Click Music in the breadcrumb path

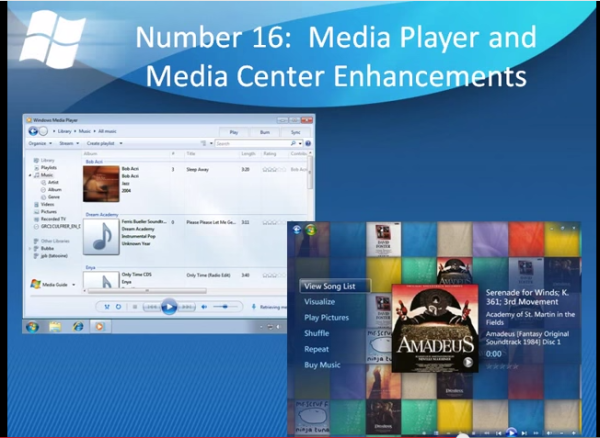[x=85, y=131]
